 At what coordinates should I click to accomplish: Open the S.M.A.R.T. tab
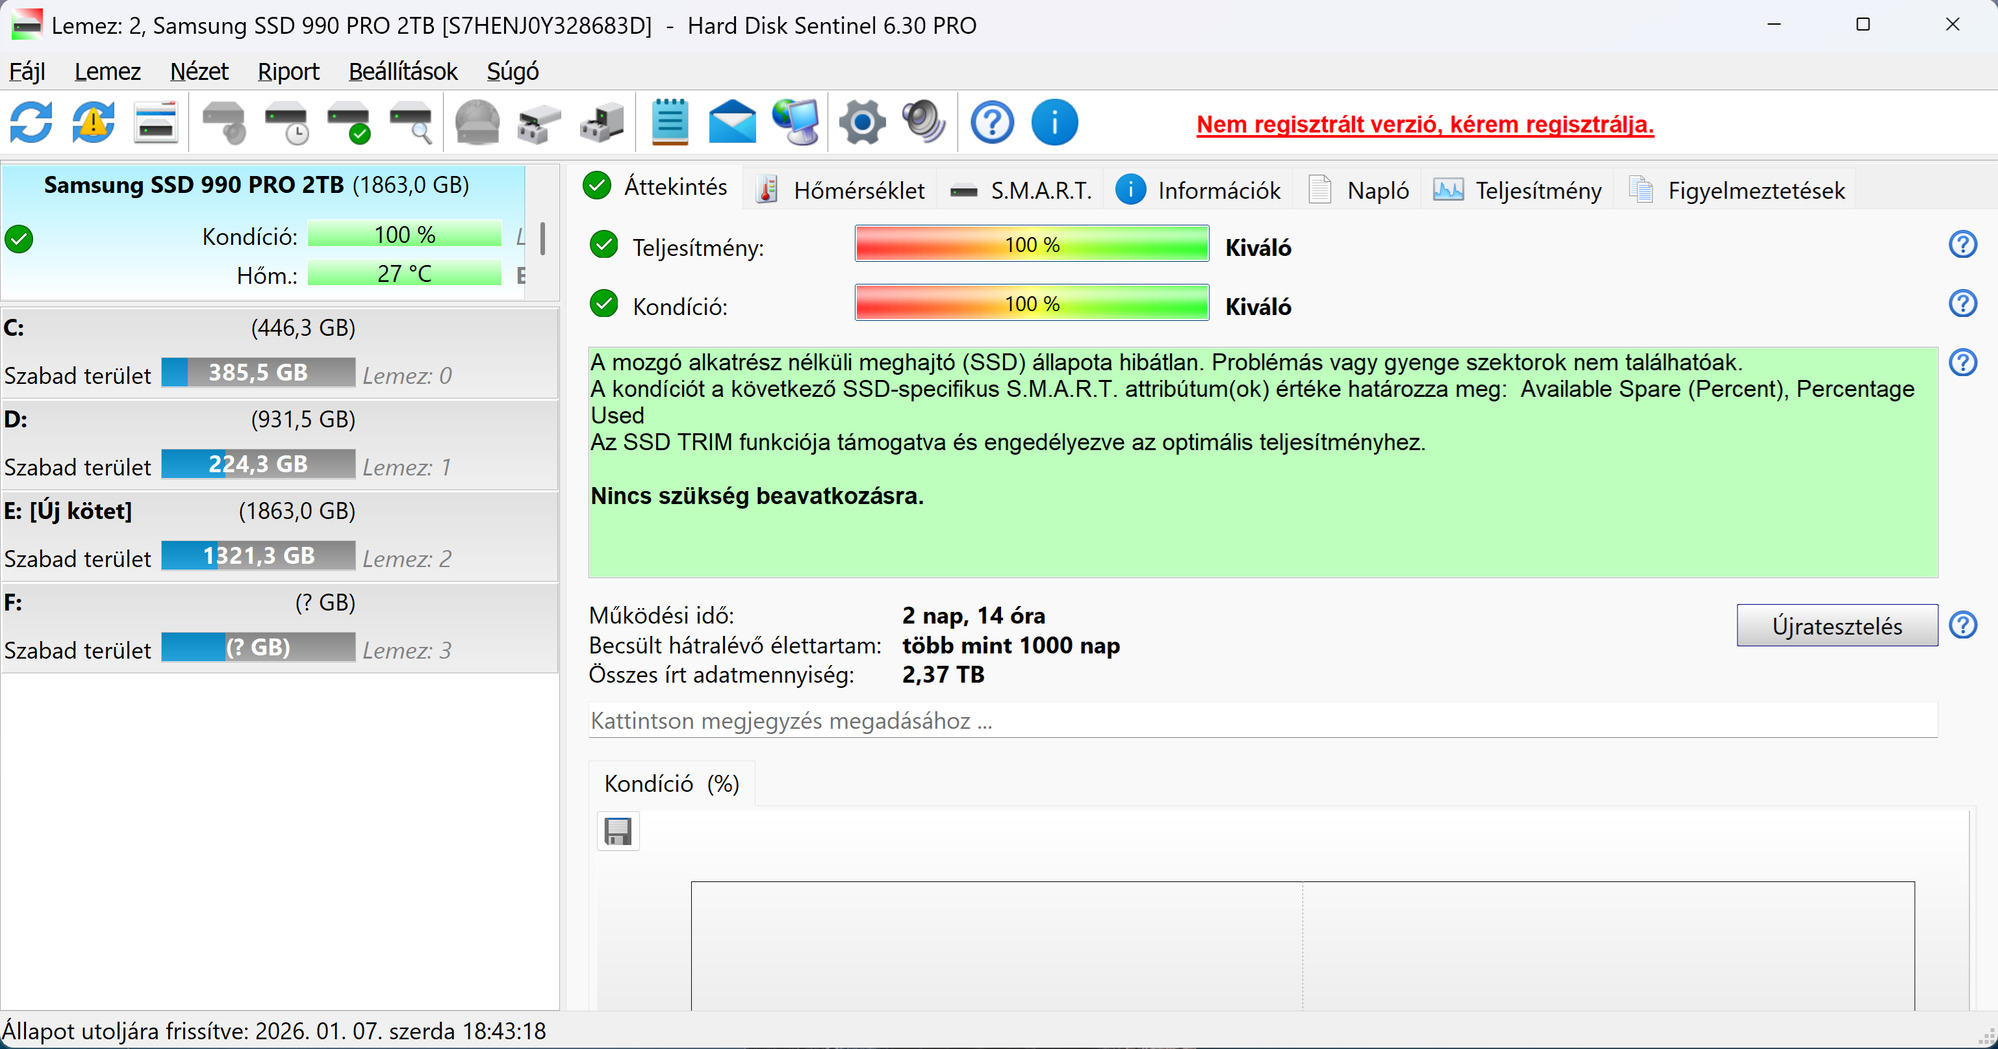[1020, 190]
